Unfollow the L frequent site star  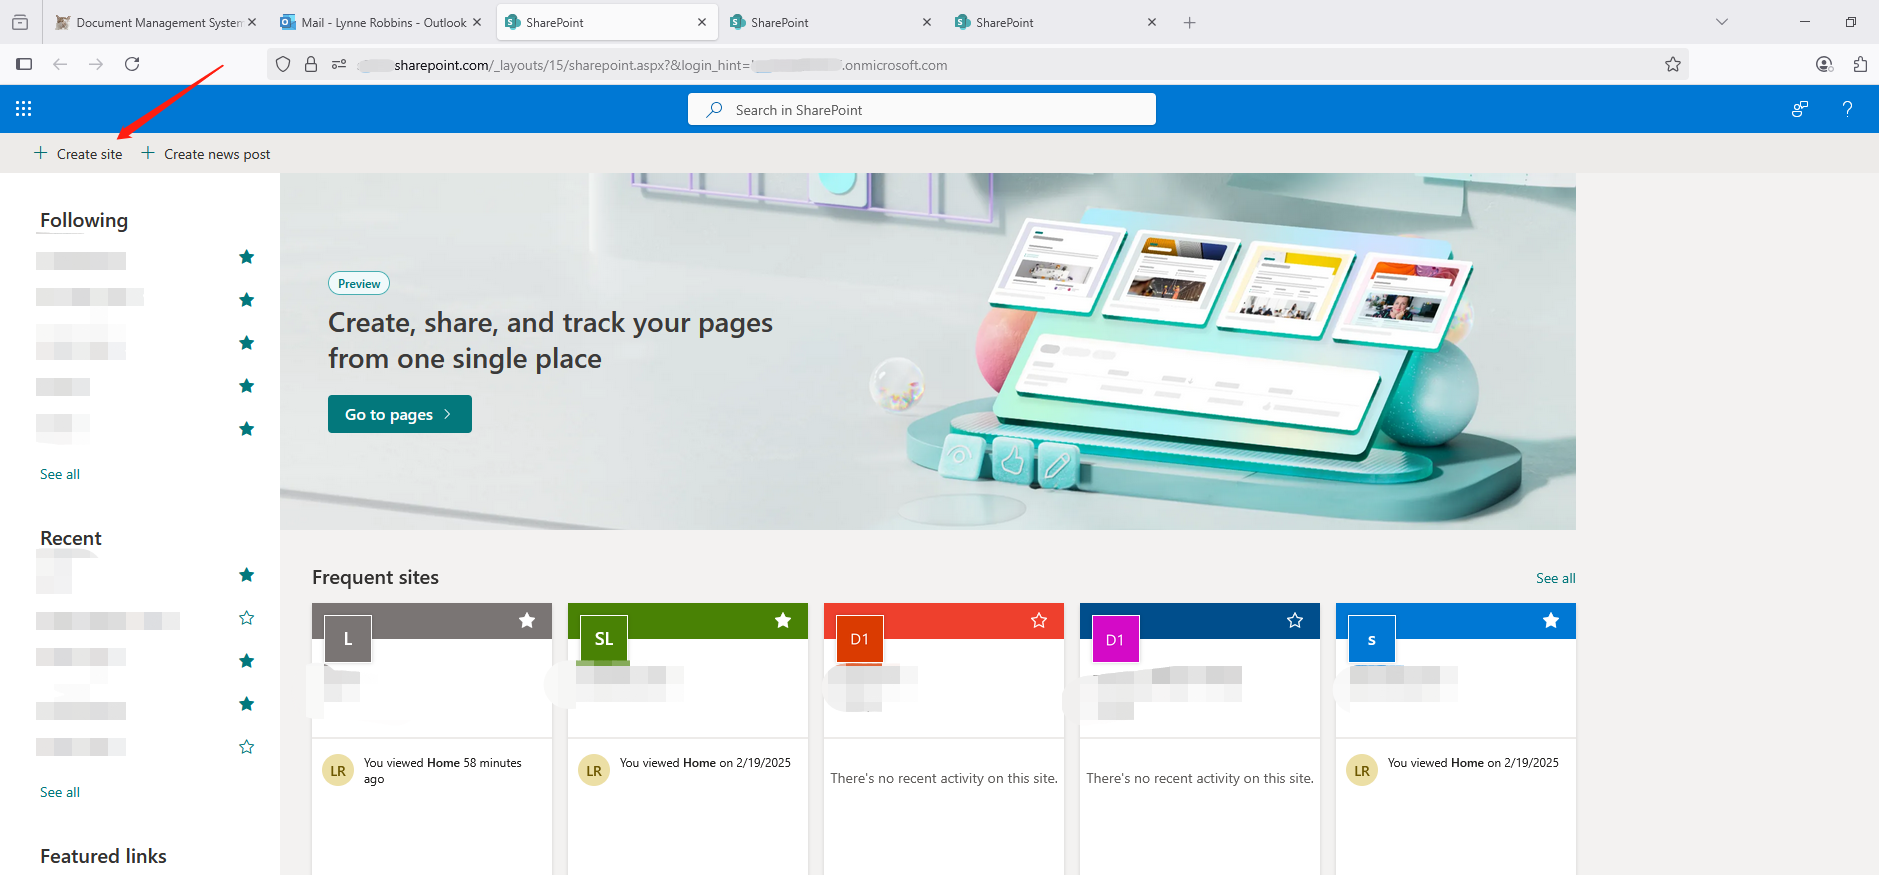[x=527, y=621]
